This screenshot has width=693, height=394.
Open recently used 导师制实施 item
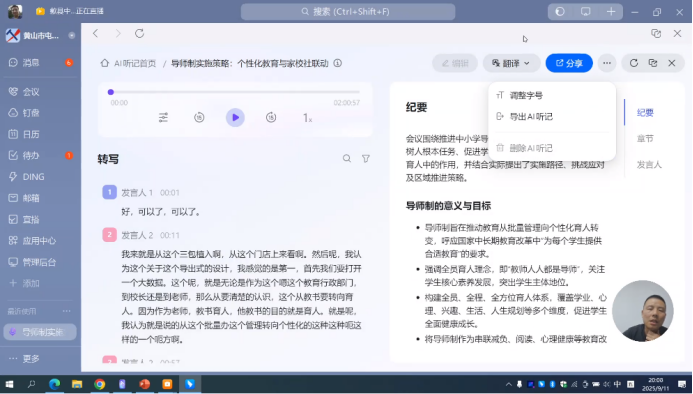pos(40,332)
